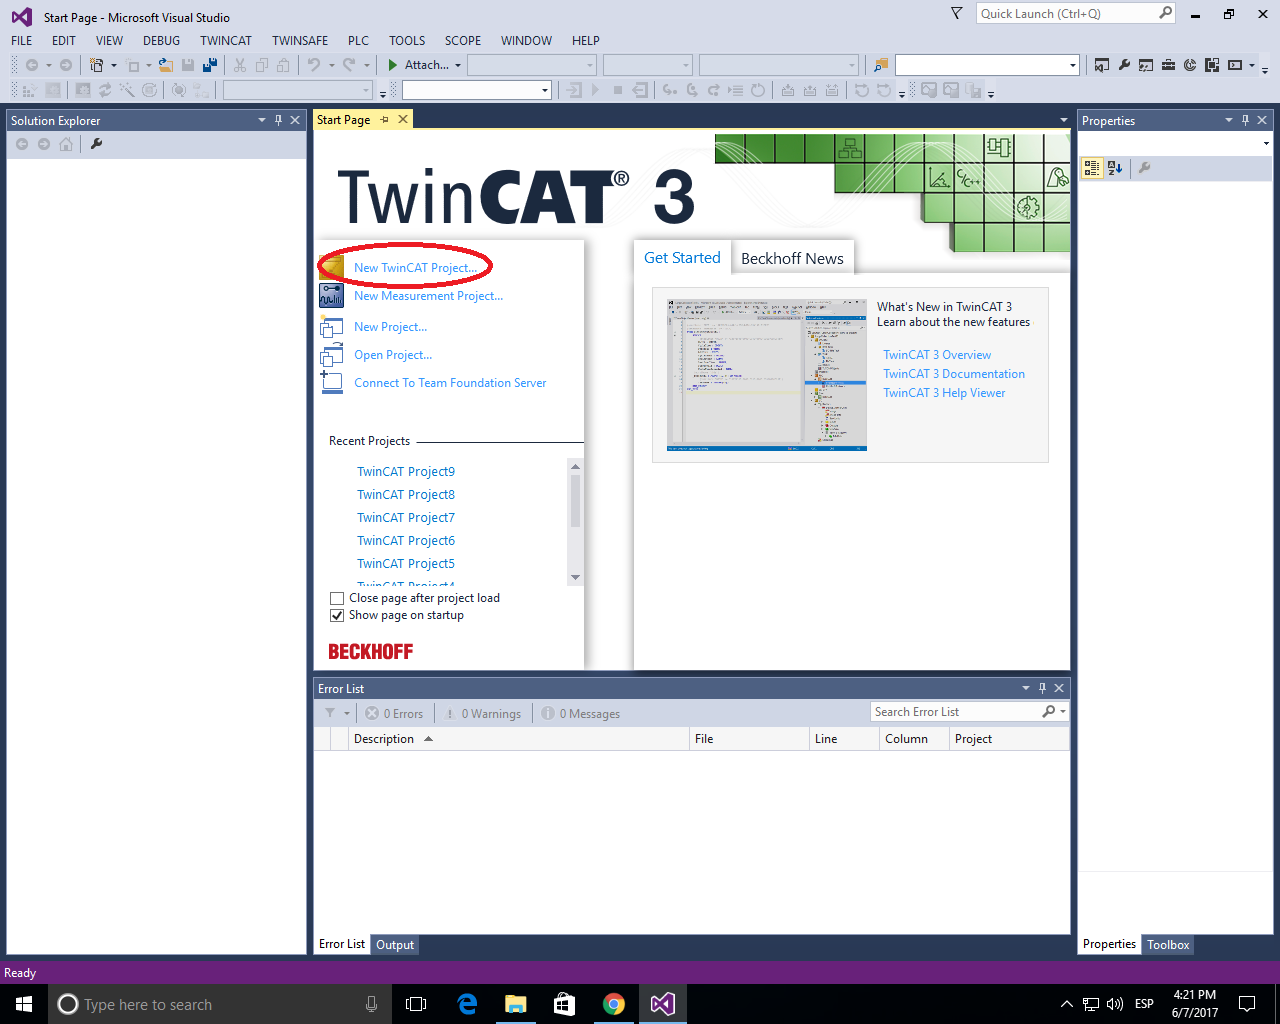Open the Attach debug target dropdown
1280x1024 pixels.
pyautogui.click(x=459, y=64)
